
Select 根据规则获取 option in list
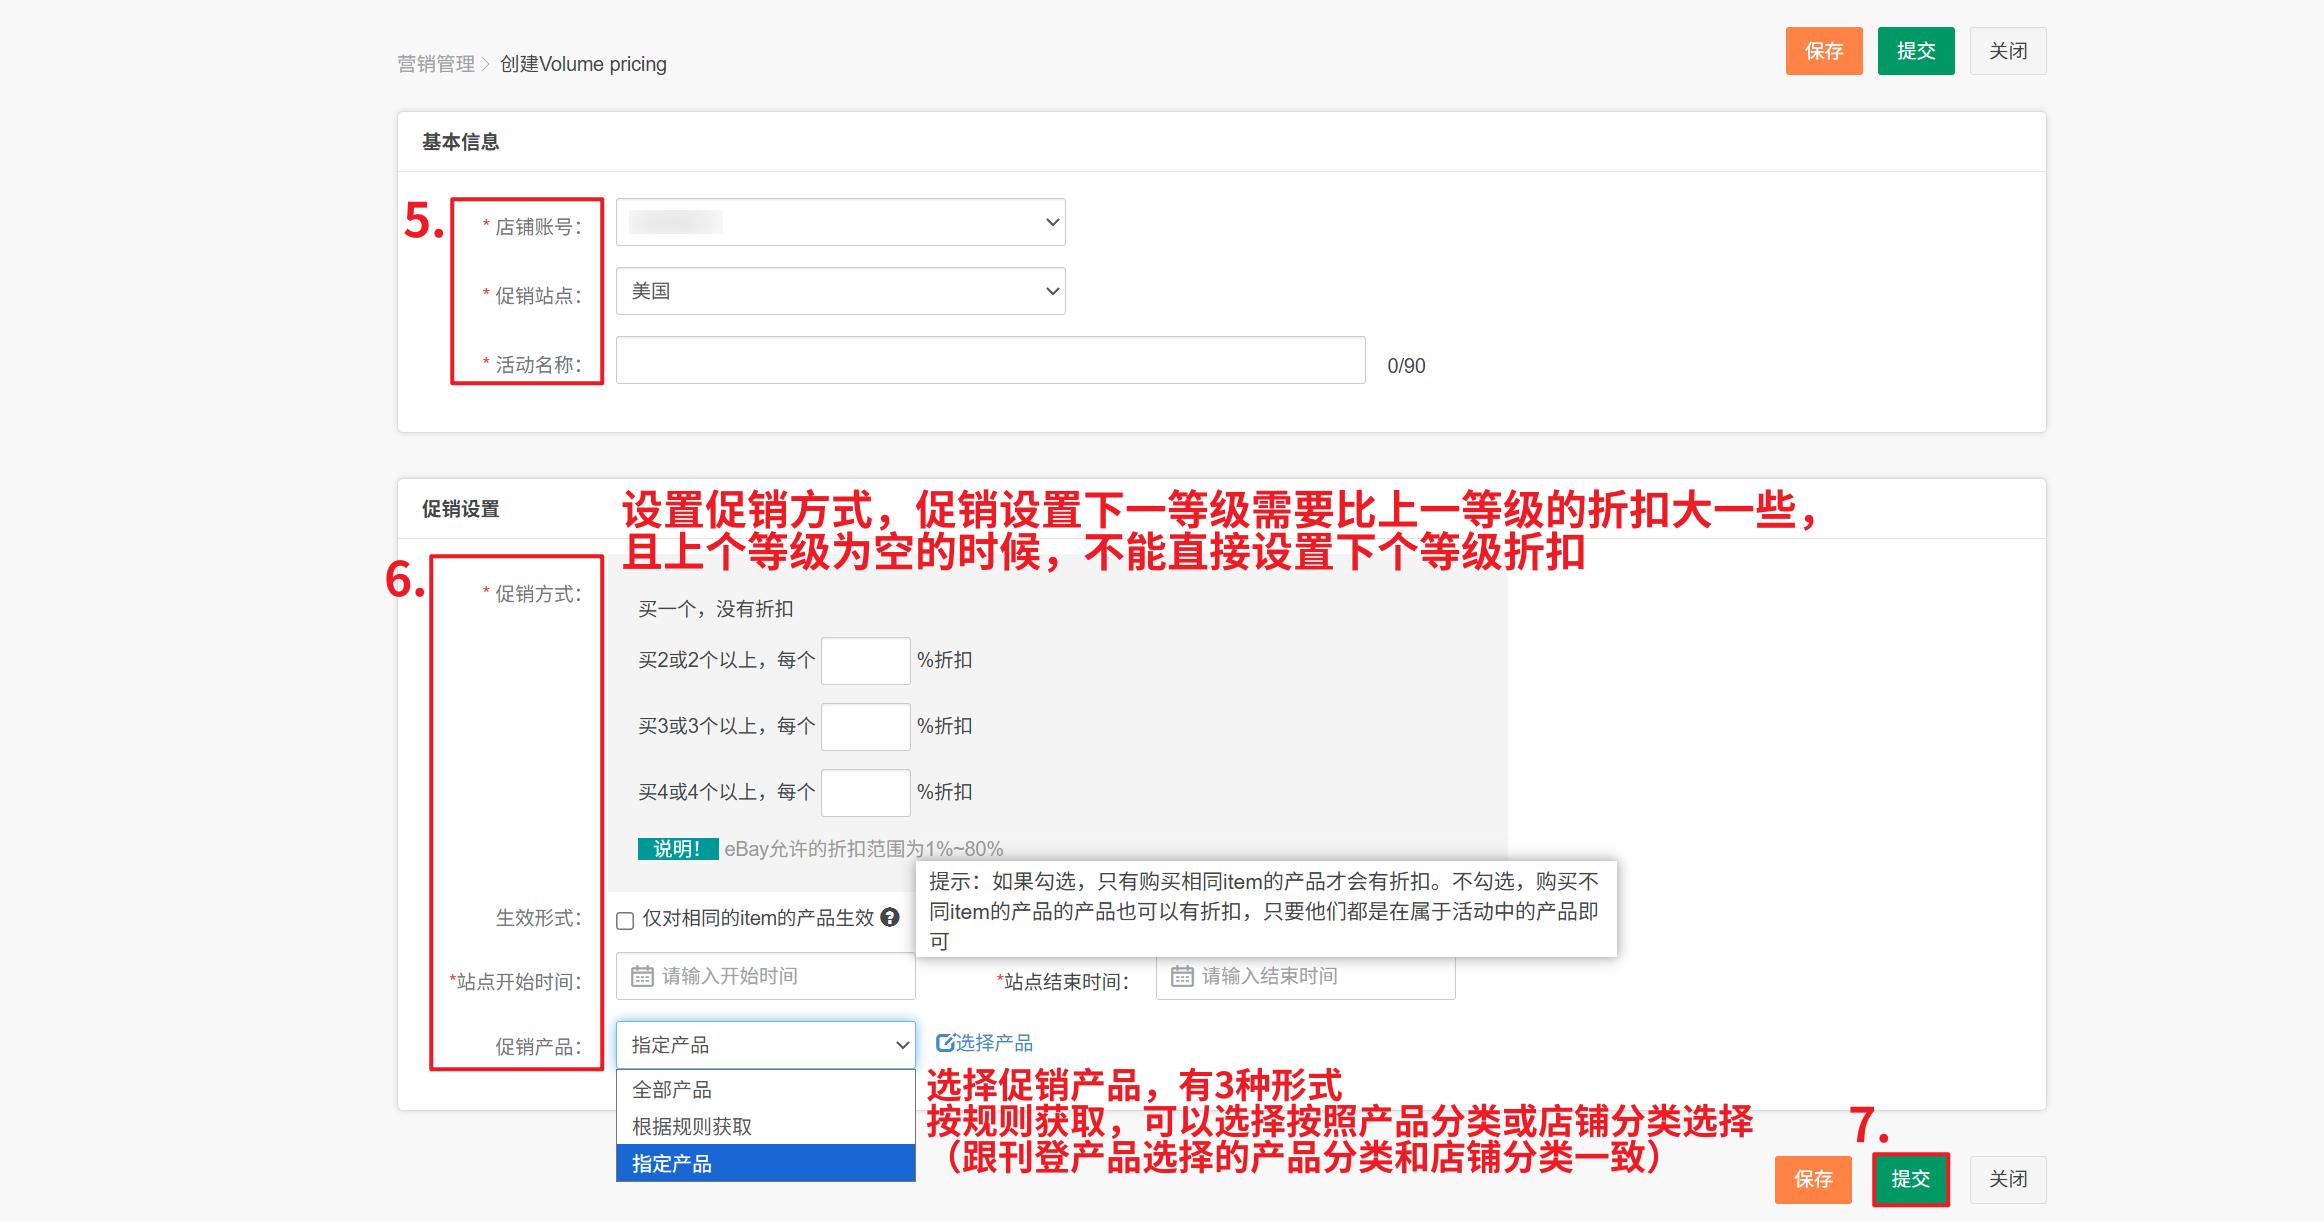coord(765,1126)
